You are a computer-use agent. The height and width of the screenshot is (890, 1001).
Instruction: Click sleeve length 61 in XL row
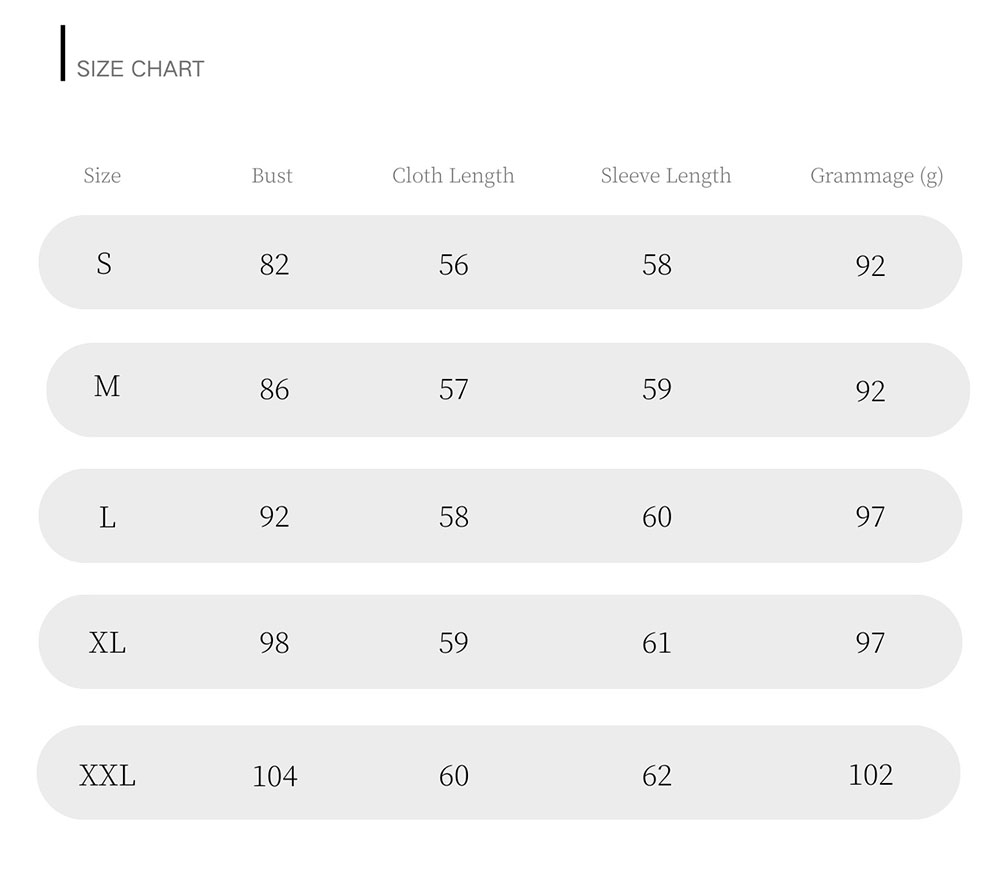657,643
